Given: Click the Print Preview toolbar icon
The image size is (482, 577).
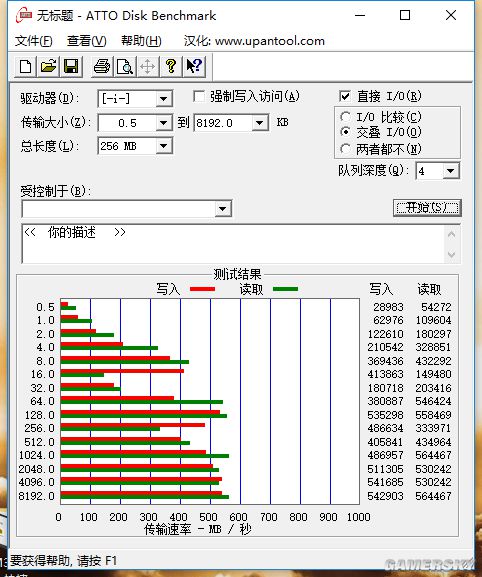Looking at the screenshot, I should tap(125, 67).
